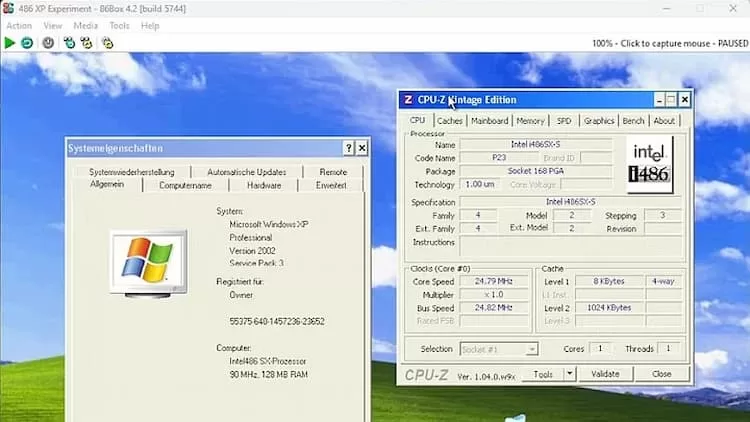Open the View menu
The width and height of the screenshot is (750, 422).
[x=53, y=26]
